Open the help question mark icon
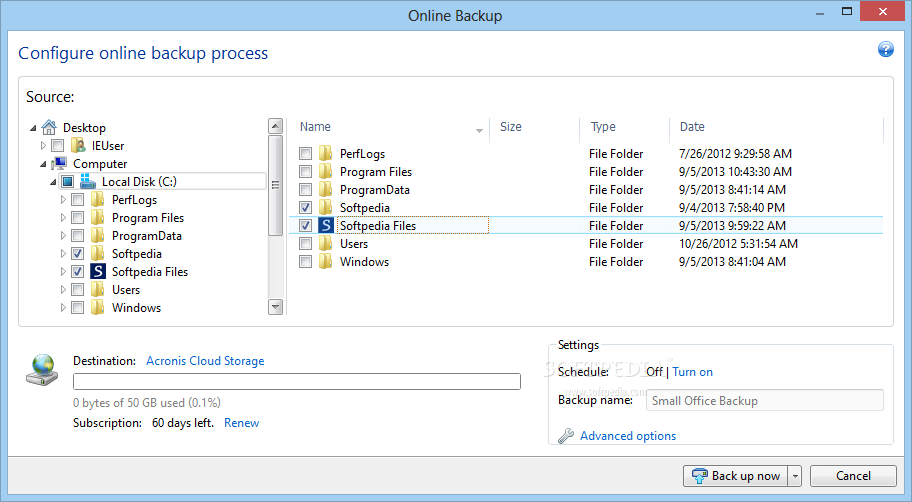 point(885,49)
